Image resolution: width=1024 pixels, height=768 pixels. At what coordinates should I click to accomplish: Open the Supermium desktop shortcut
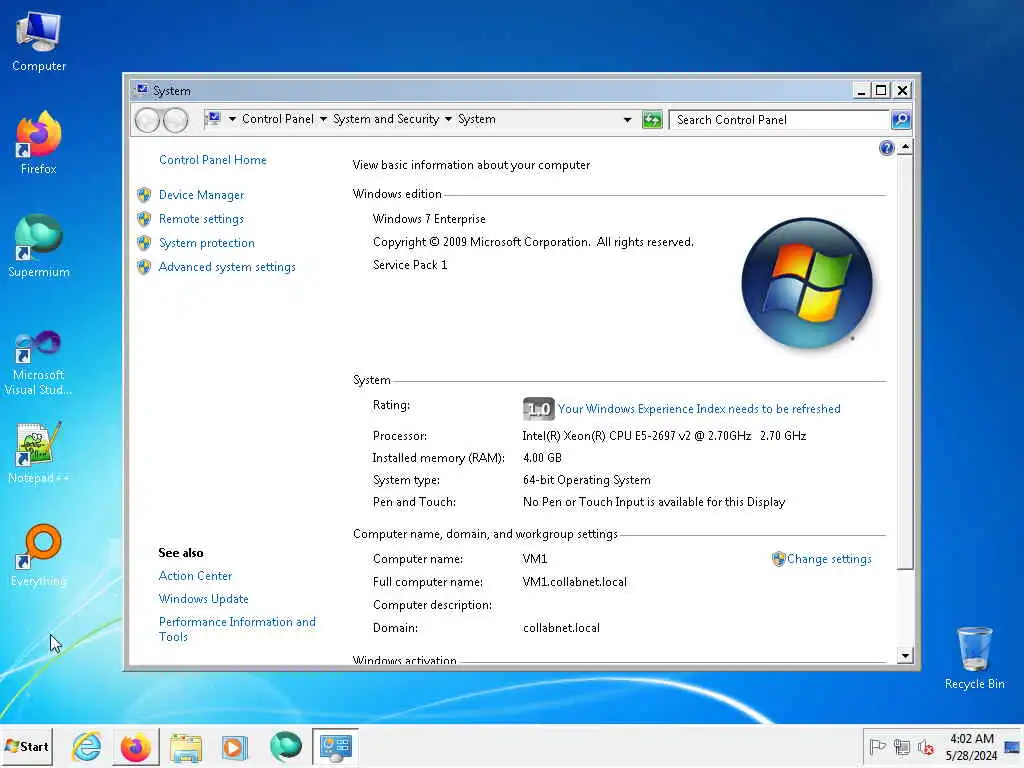(x=39, y=246)
